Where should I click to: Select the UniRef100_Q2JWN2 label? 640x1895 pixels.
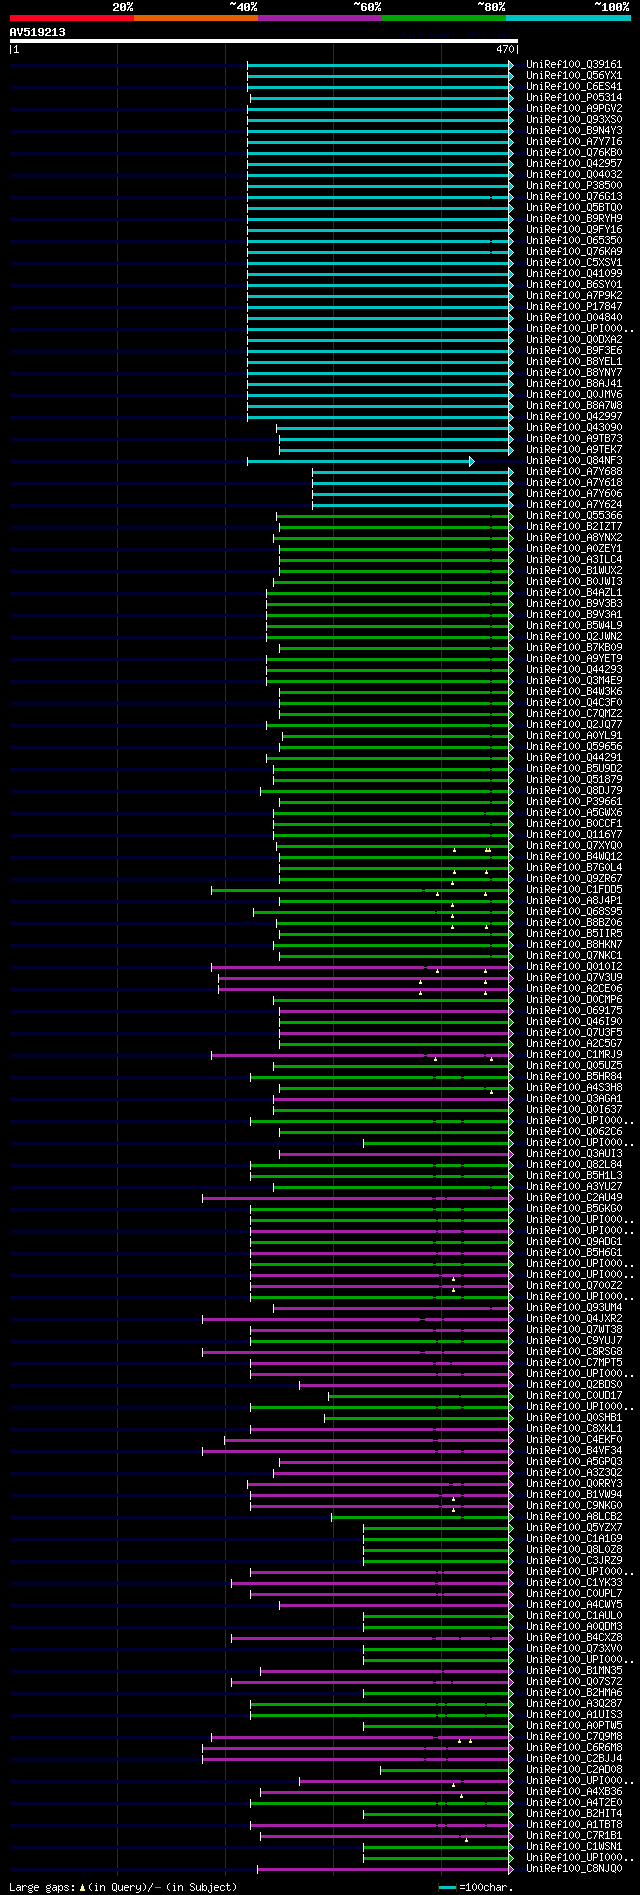[574, 636]
